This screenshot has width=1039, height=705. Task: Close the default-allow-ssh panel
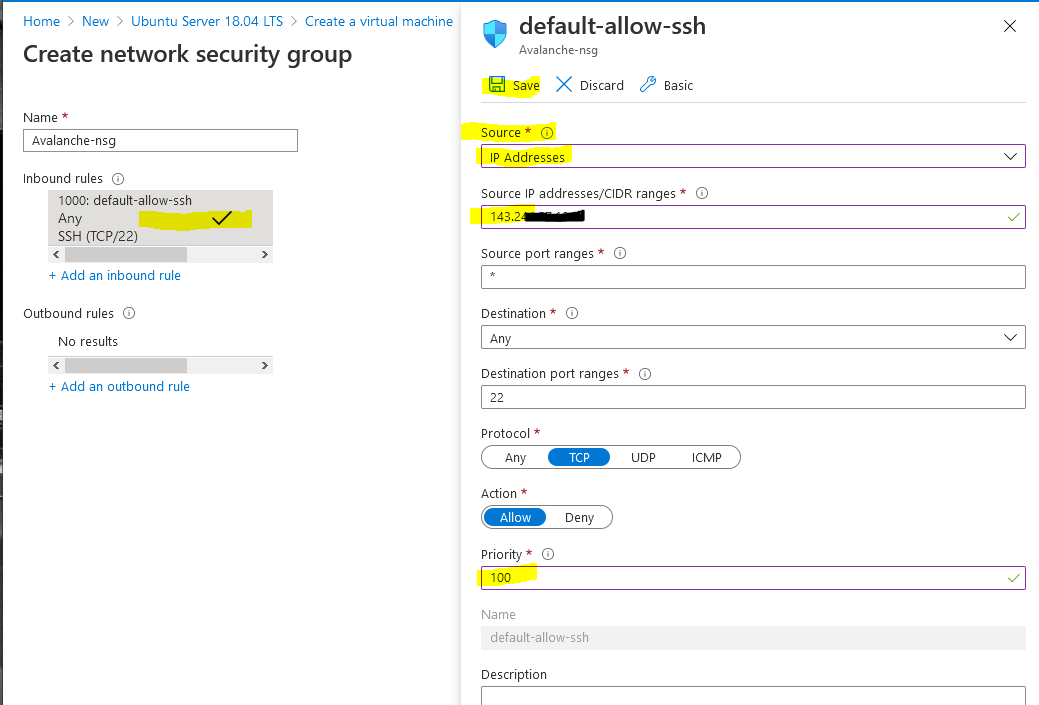click(1010, 27)
